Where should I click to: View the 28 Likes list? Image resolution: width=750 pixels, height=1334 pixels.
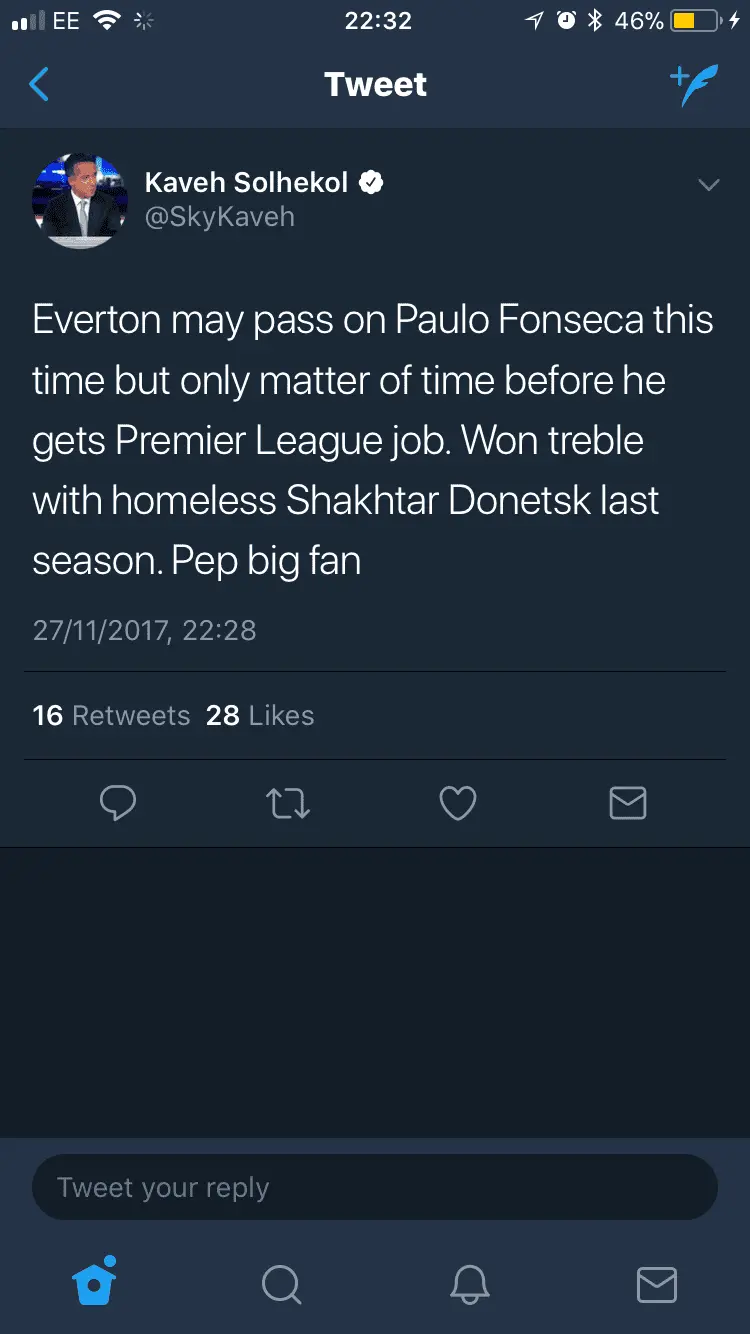click(x=260, y=716)
